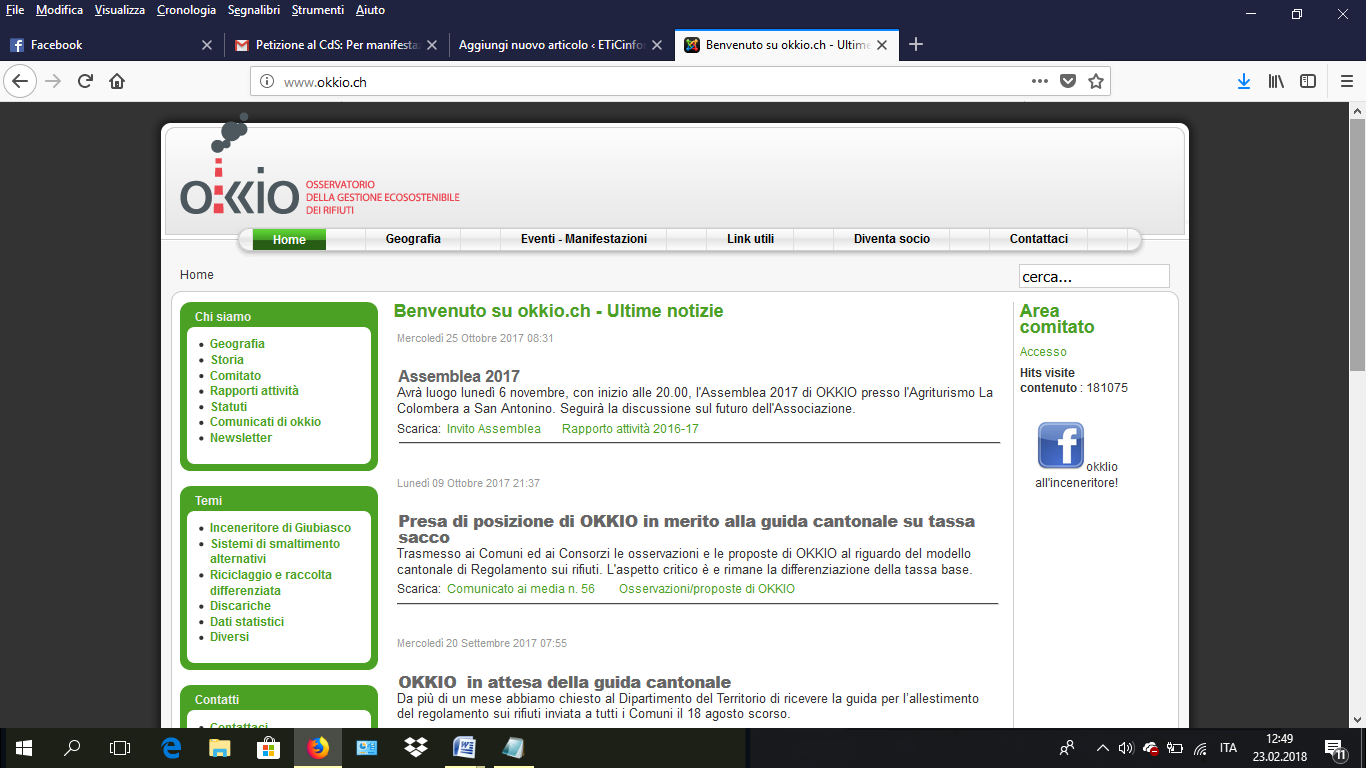
Task: Open the Visualizza menu
Action: 120,10
